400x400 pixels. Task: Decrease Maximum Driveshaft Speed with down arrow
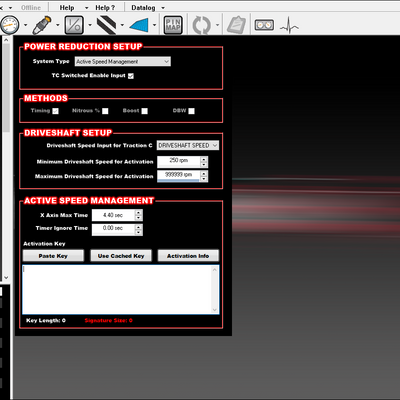(x=204, y=179)
